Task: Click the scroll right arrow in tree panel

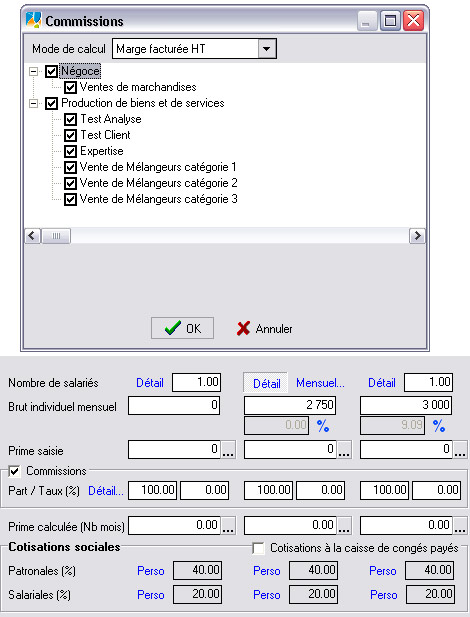Action: pyautogui.click(x=417, y=236)
